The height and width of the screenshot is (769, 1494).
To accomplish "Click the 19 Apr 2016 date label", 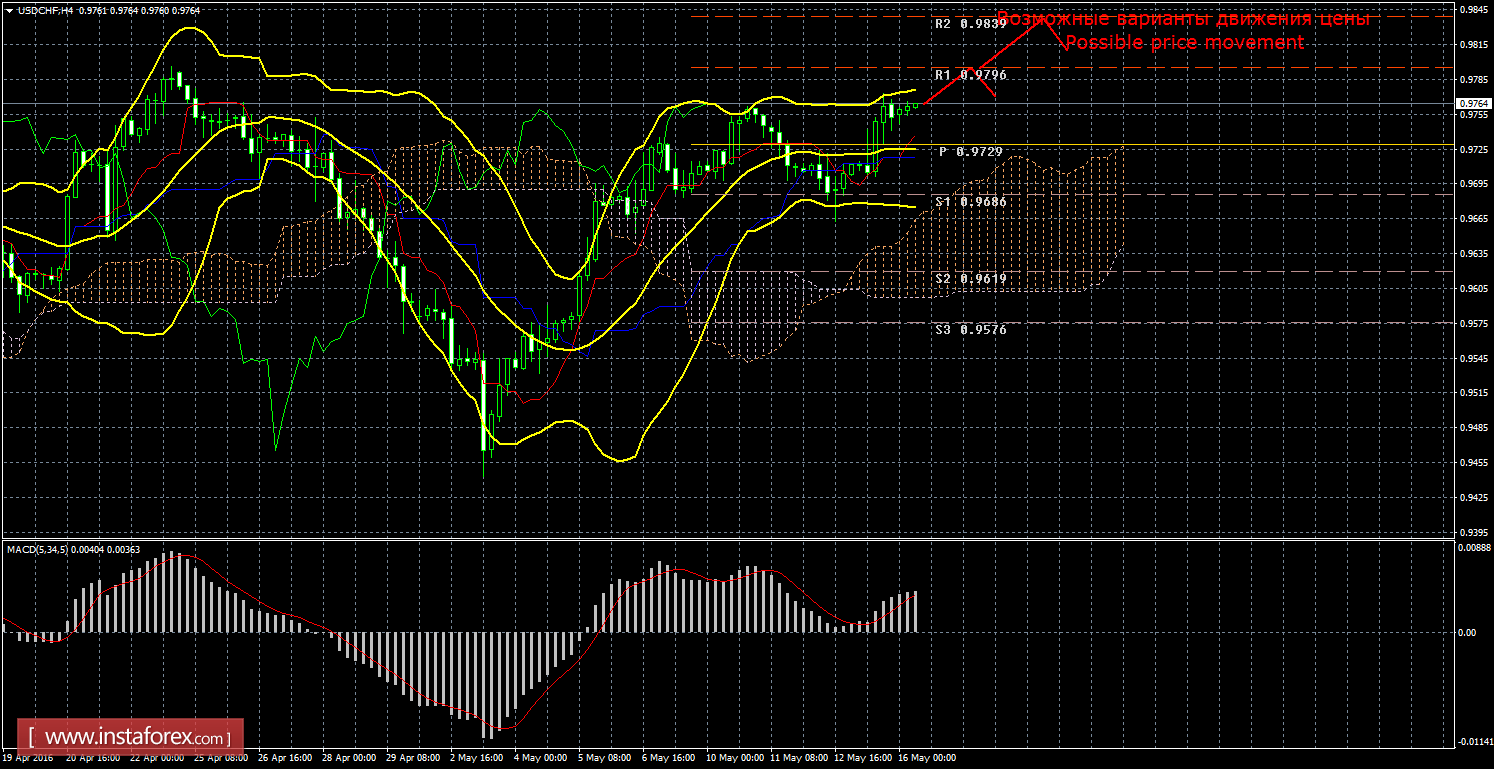I will pyautogui.click(x=29, y=758).
